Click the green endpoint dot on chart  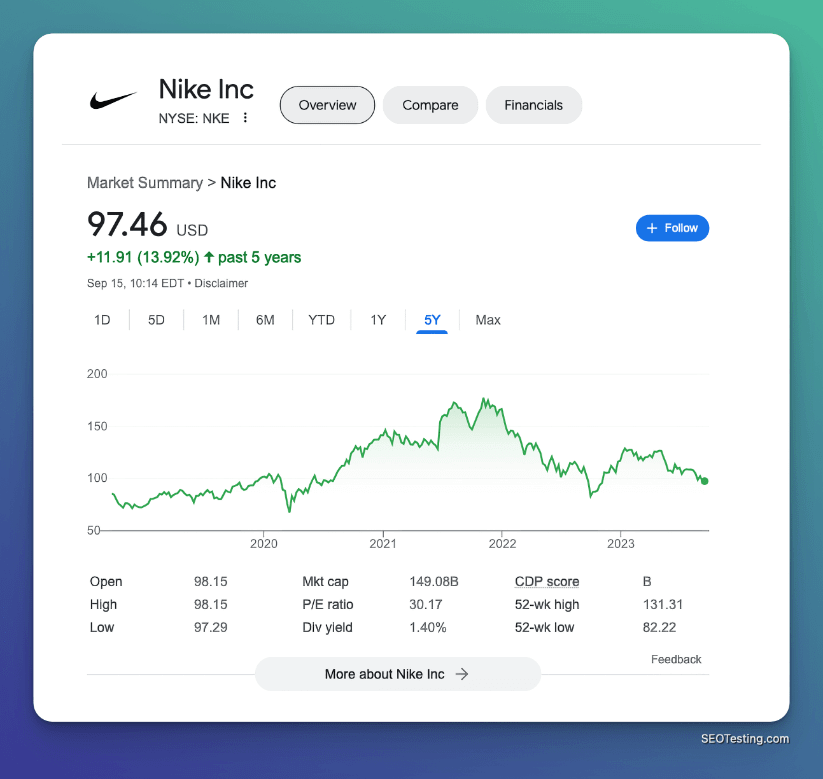[x=705, y=481]
